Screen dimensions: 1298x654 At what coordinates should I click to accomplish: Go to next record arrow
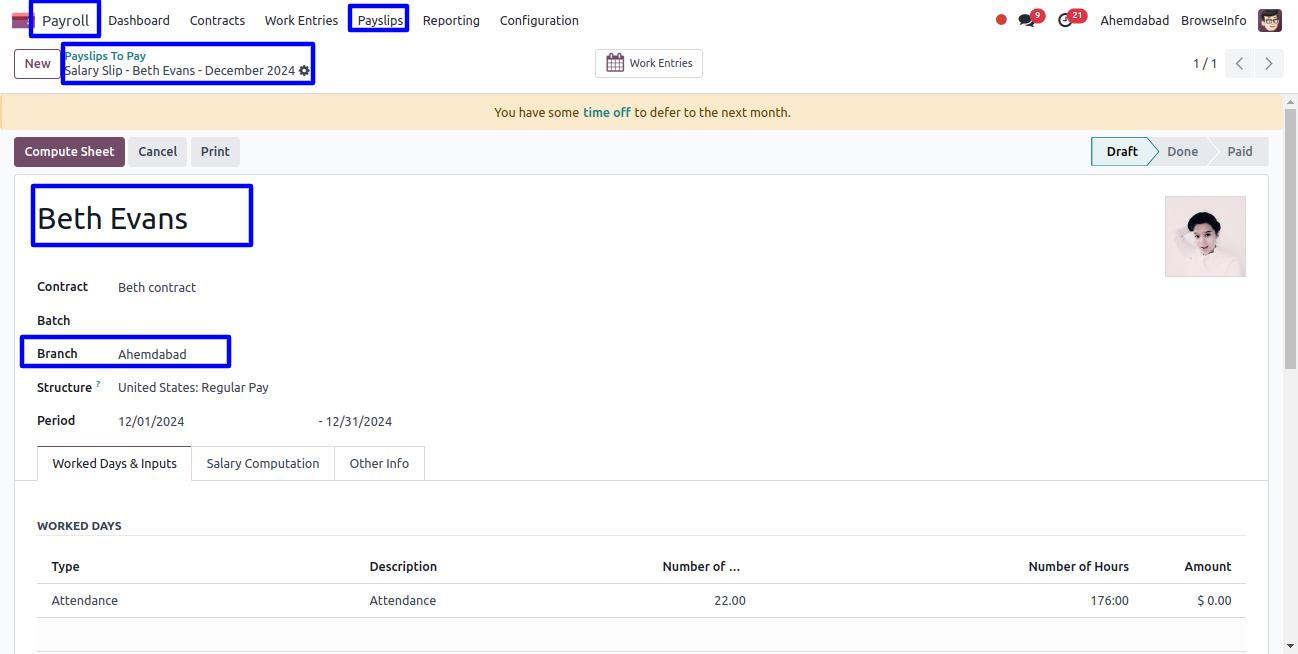[x=1269, y=64]
